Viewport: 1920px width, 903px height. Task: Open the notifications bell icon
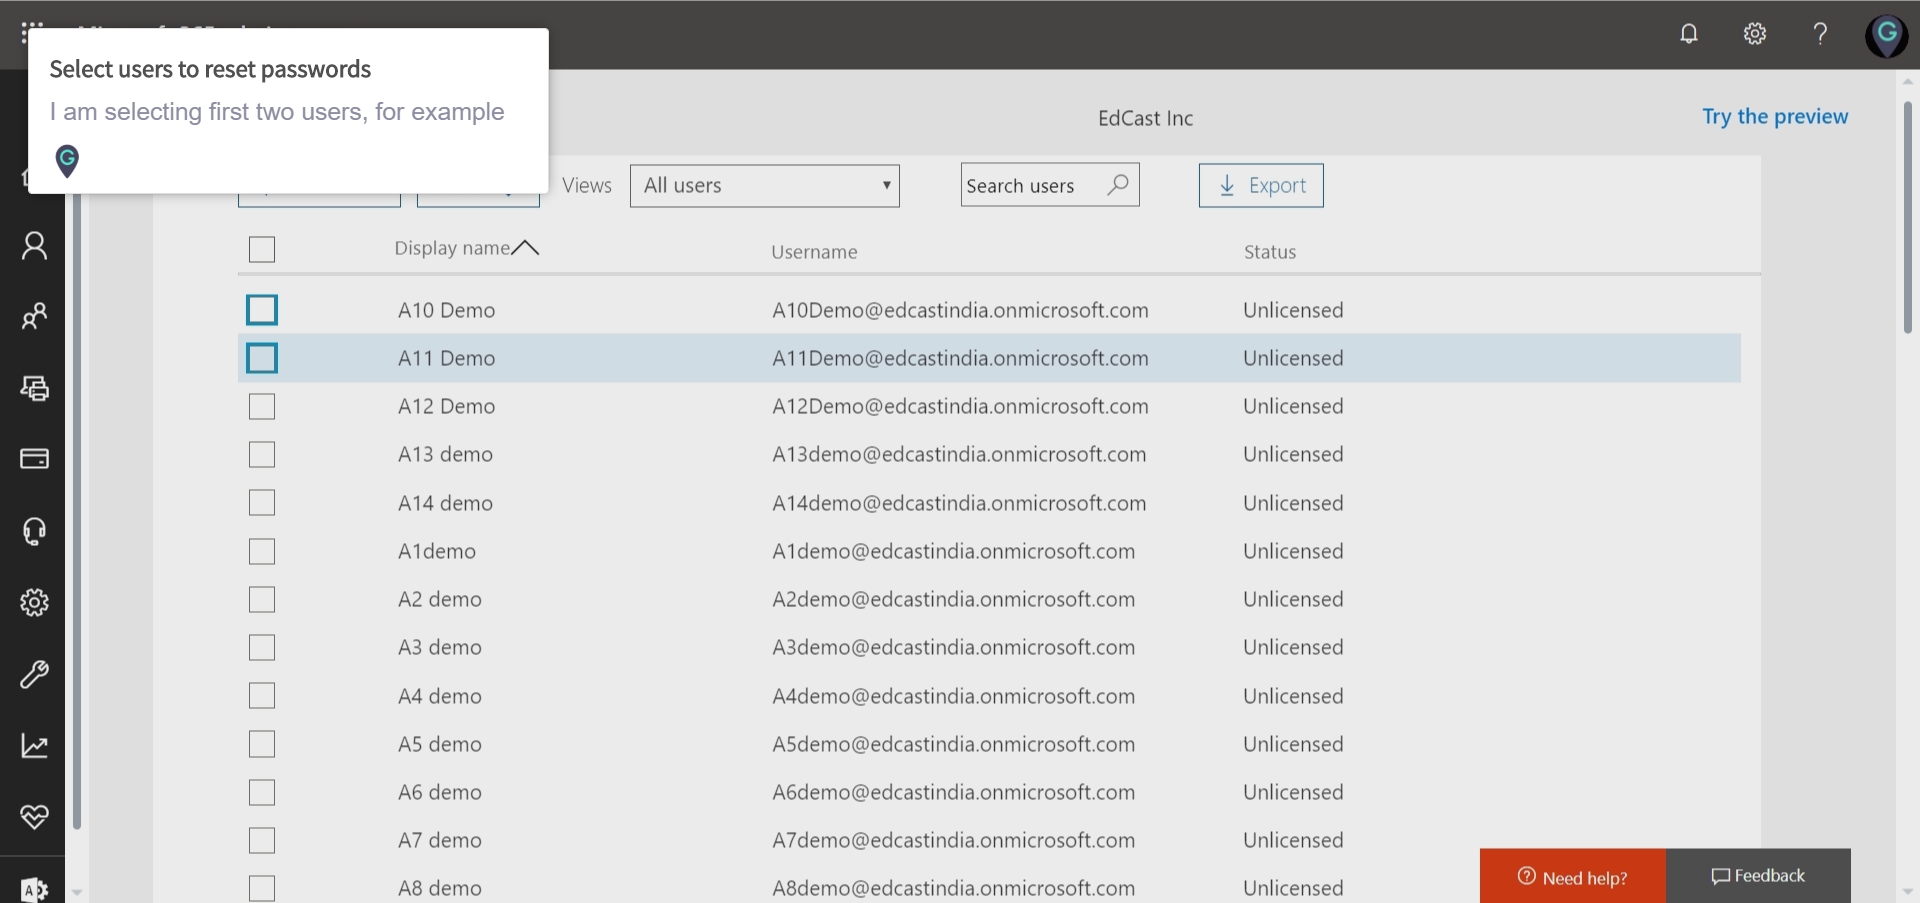pyautogui.click(x=1688, y=34)
